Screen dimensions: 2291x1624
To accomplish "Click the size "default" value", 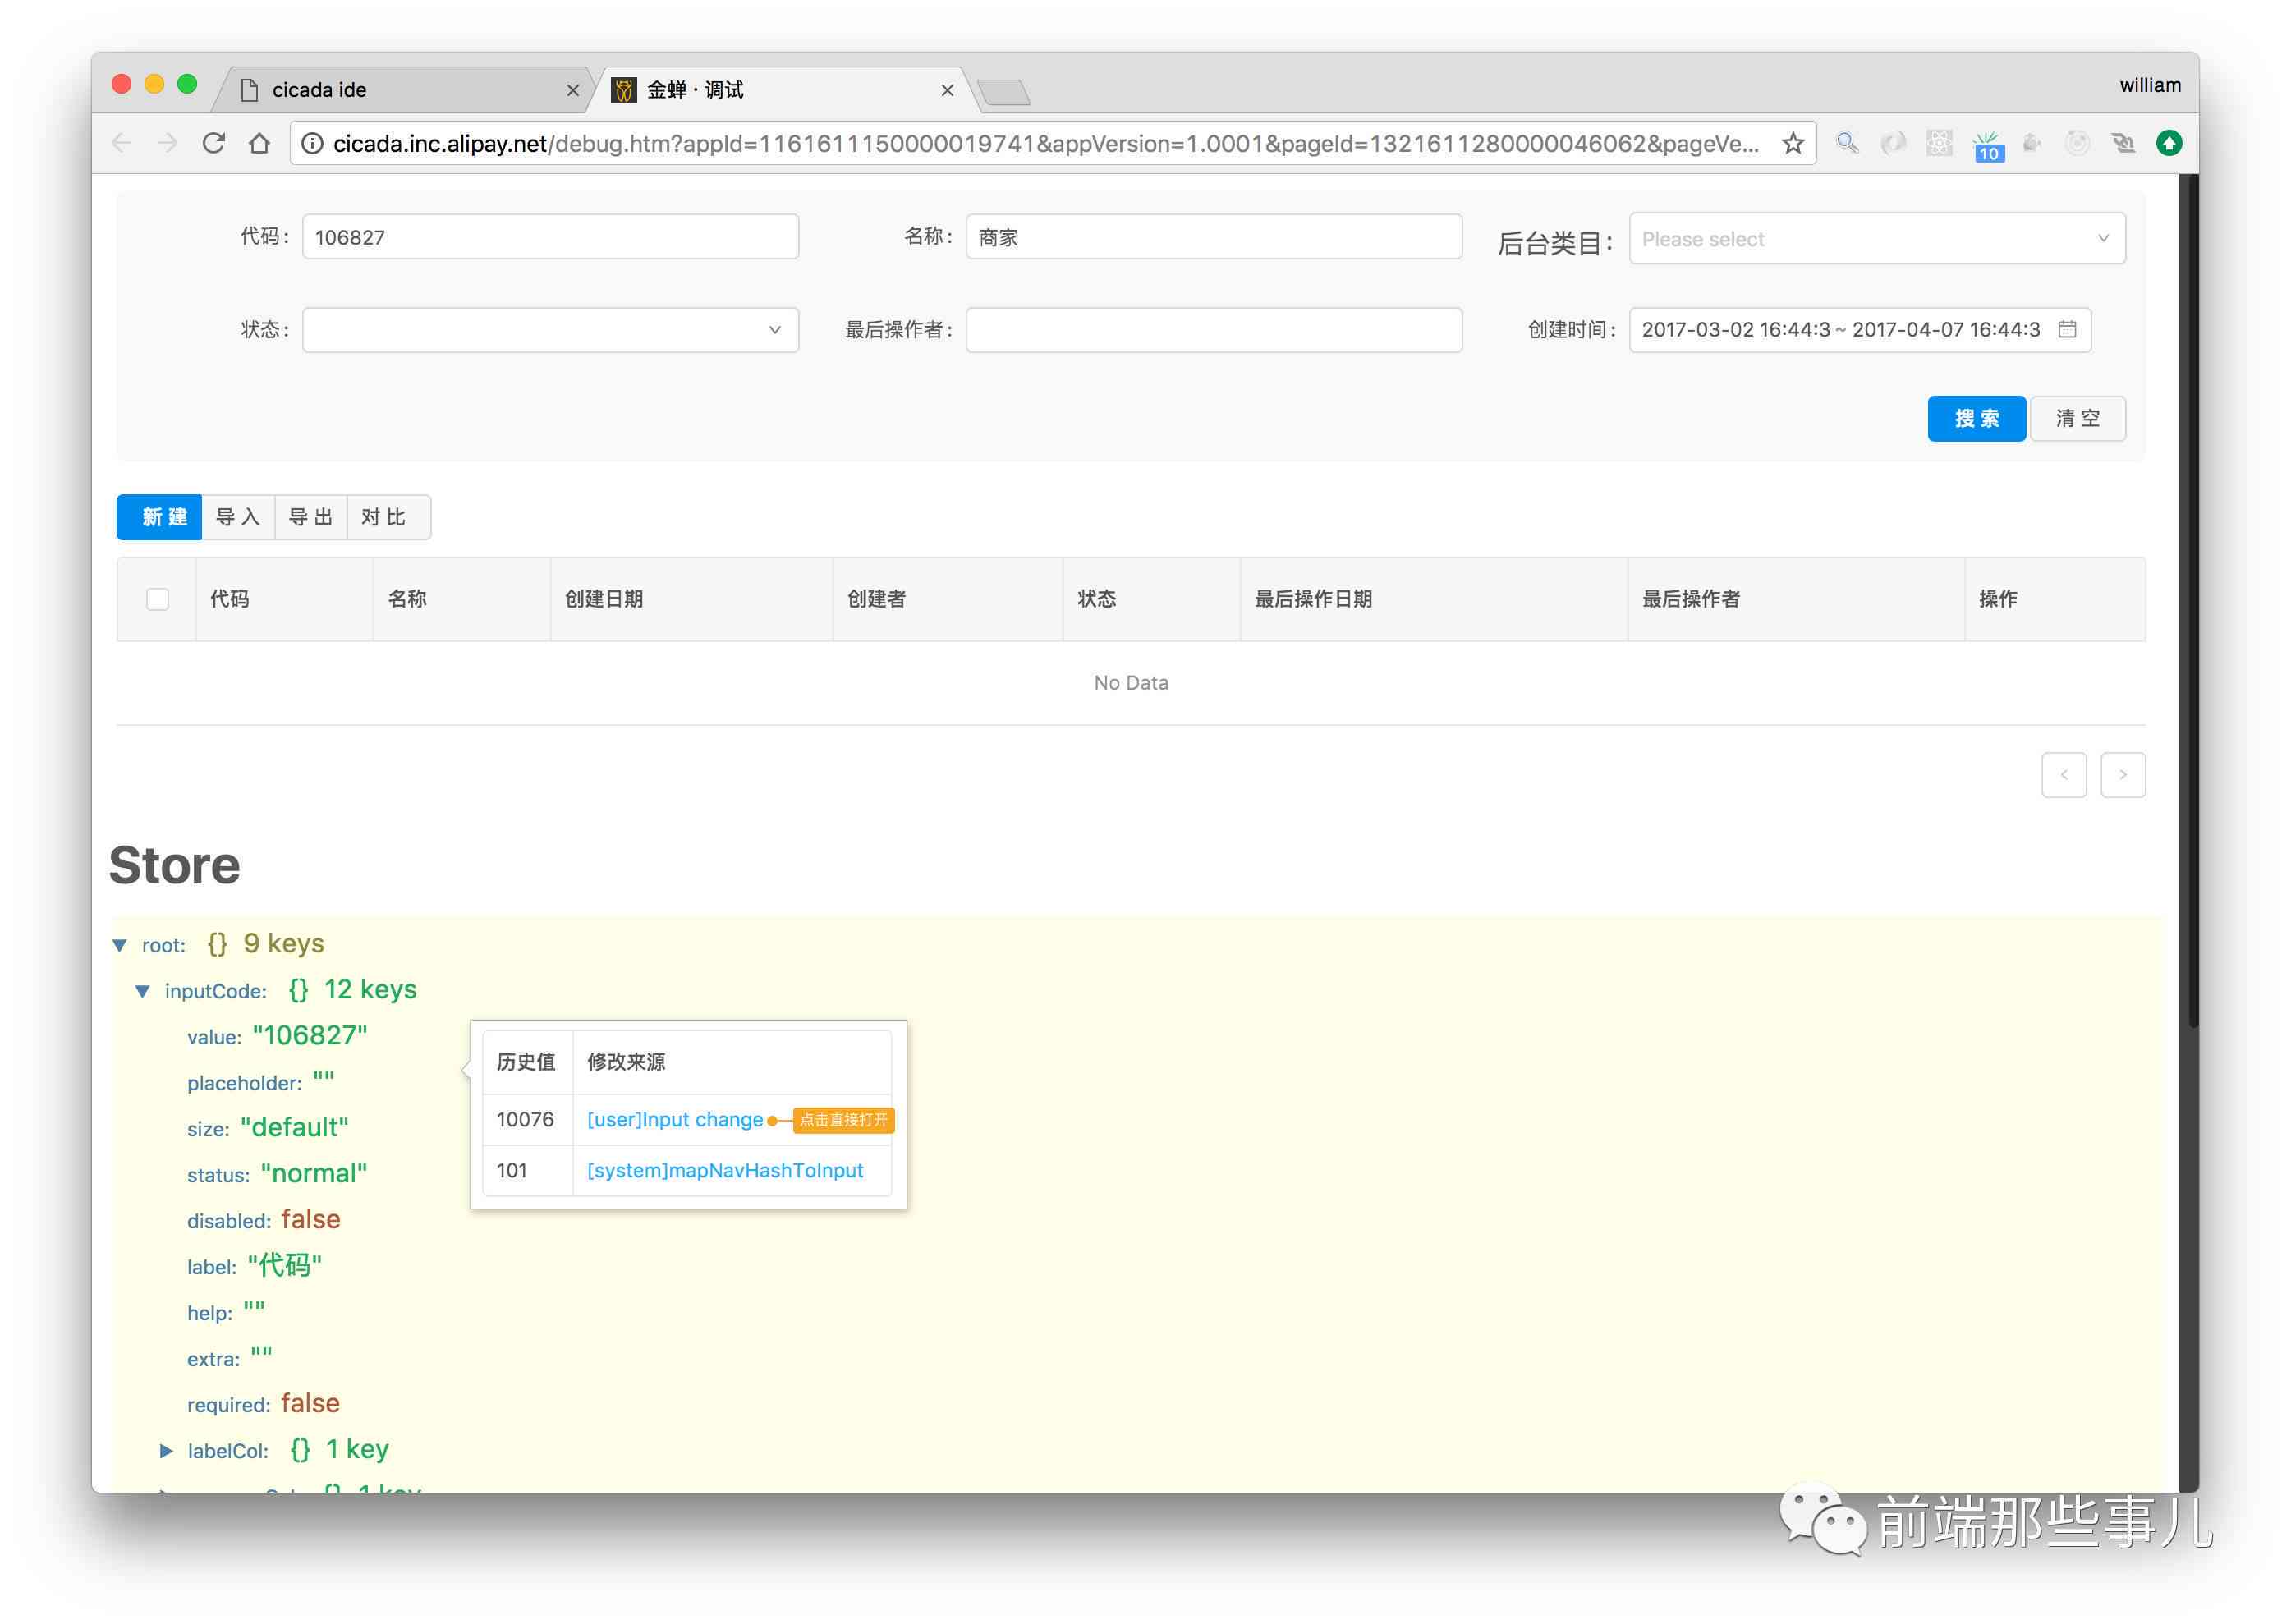I will [295, 1127].
